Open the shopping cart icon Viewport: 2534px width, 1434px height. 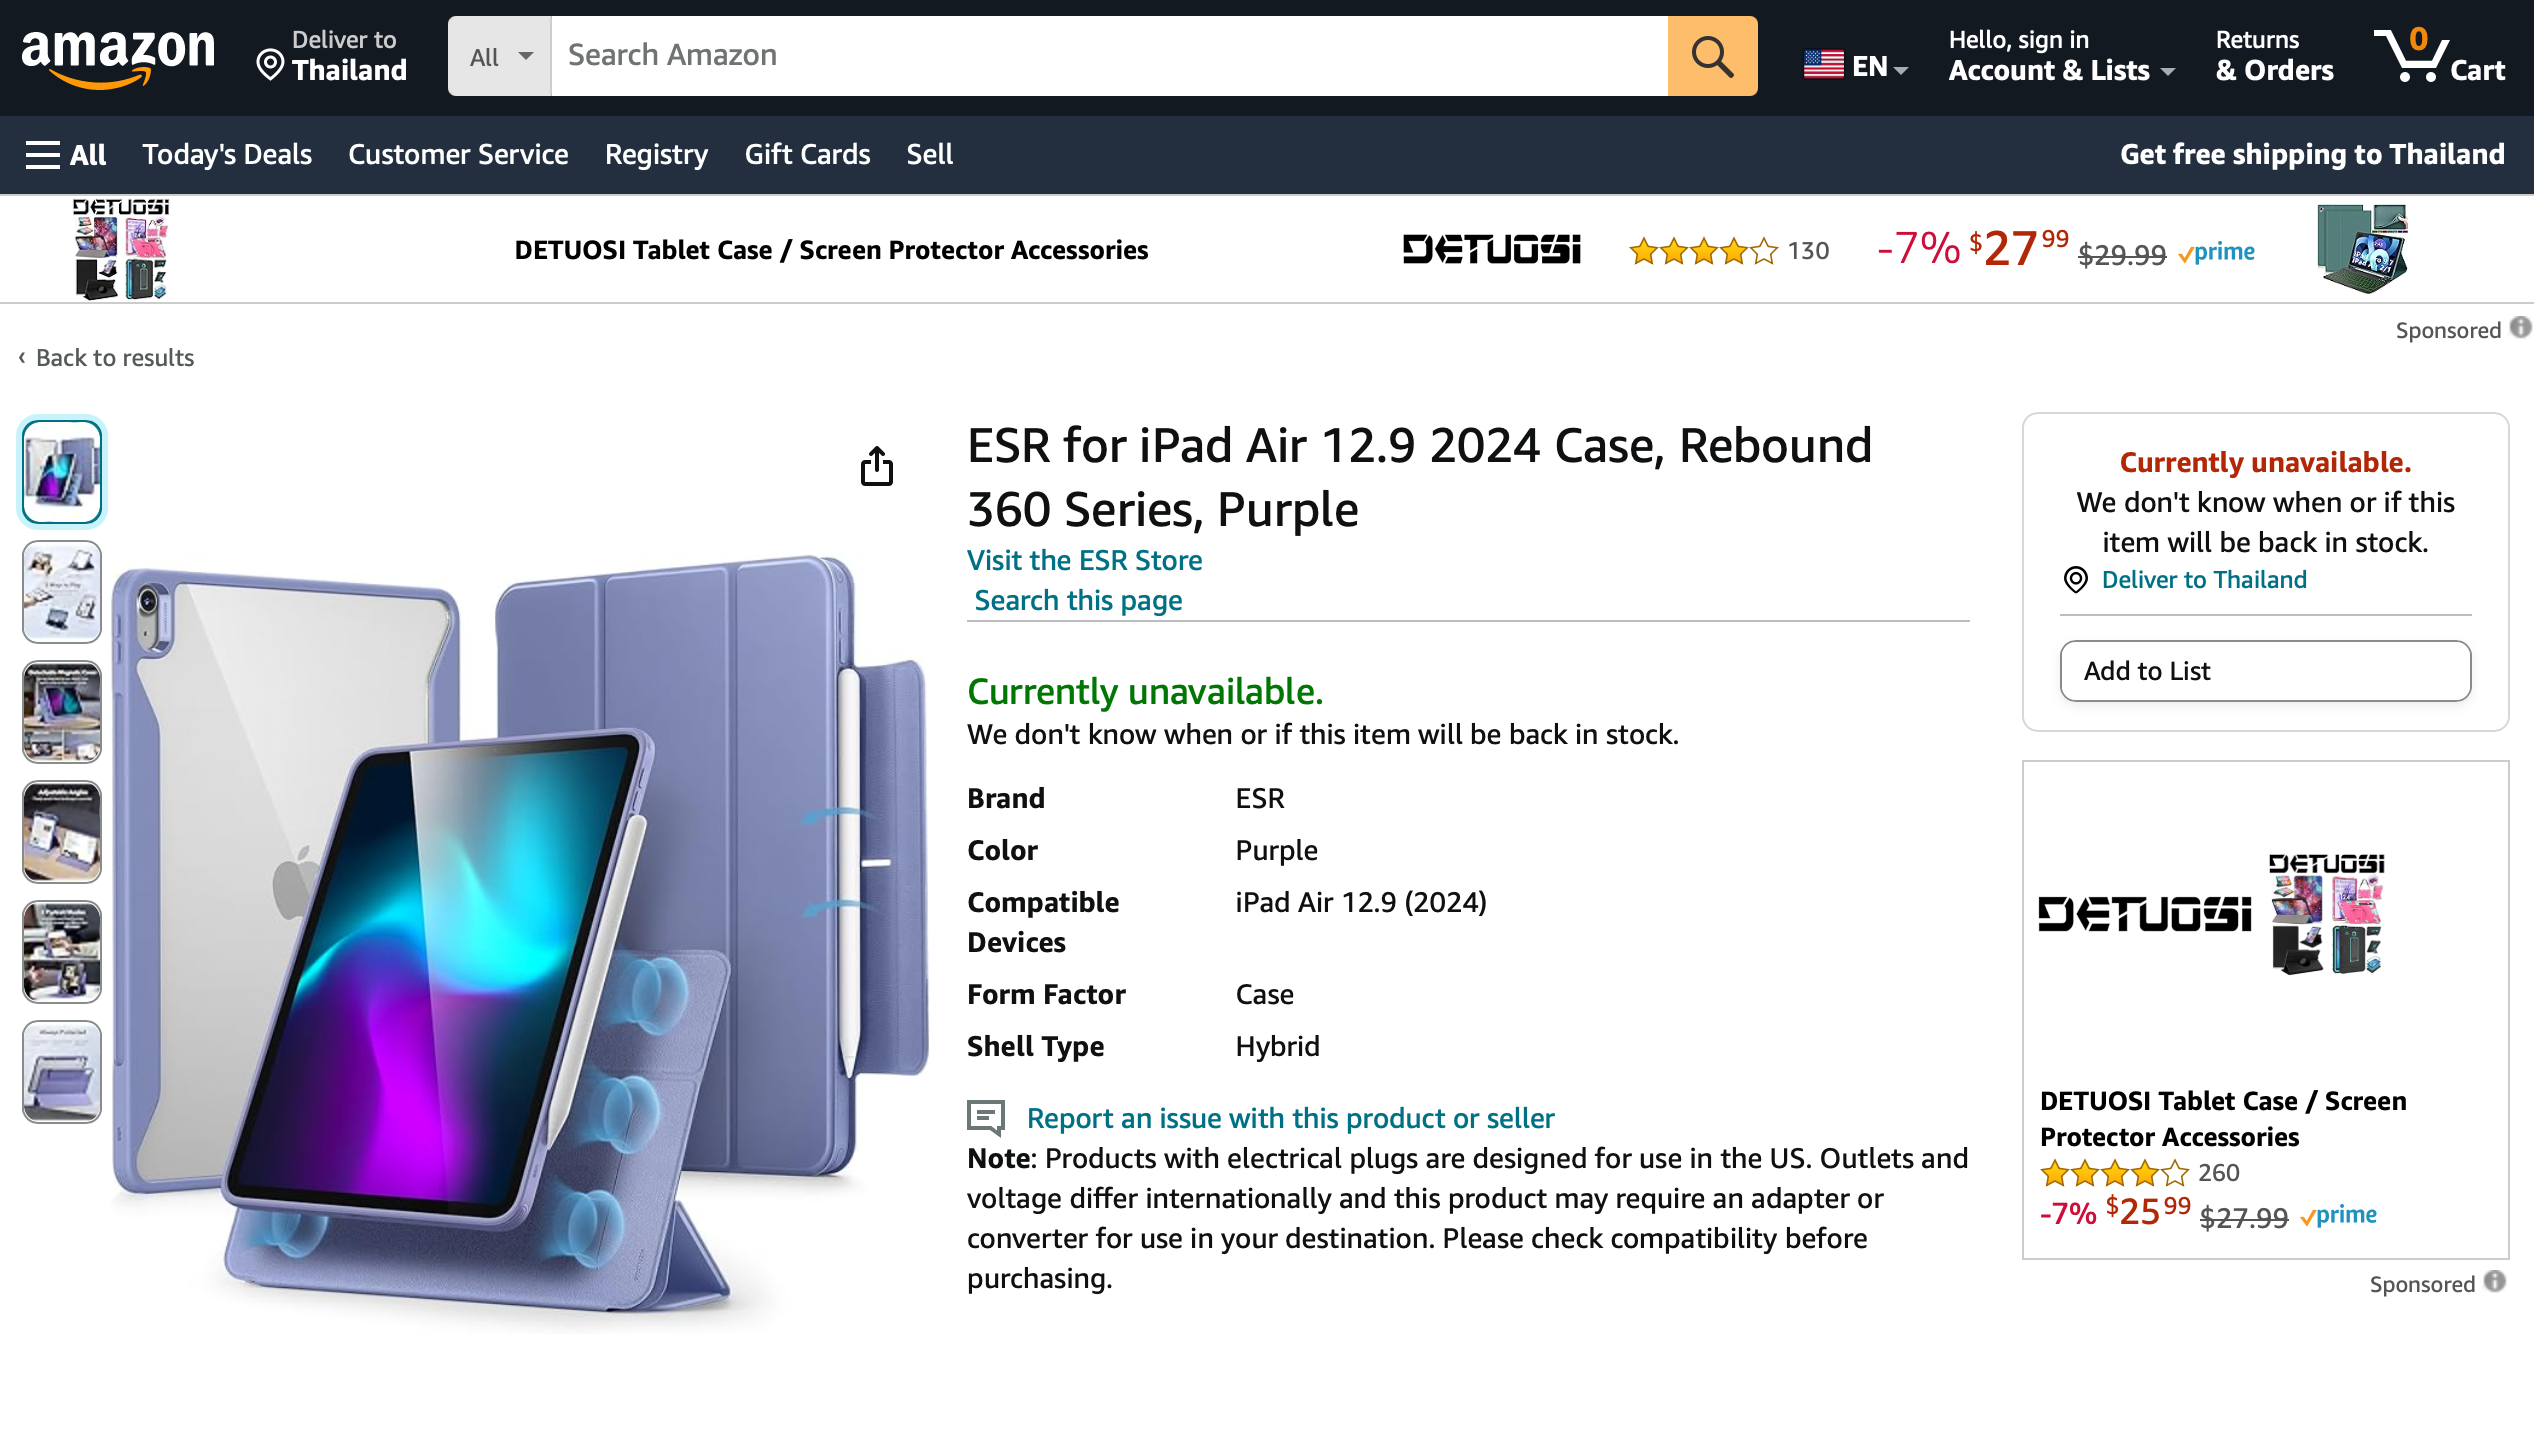click(x=2438, y=56)
